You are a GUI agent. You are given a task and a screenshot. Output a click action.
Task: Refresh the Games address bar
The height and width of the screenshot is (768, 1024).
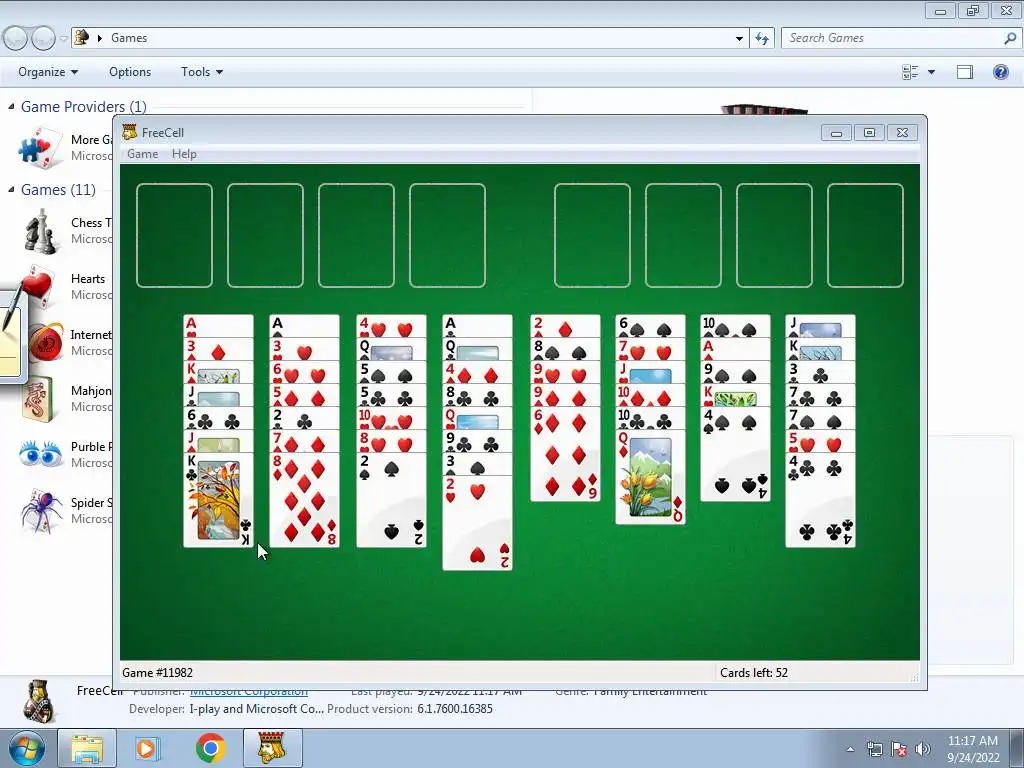point(762,38)
